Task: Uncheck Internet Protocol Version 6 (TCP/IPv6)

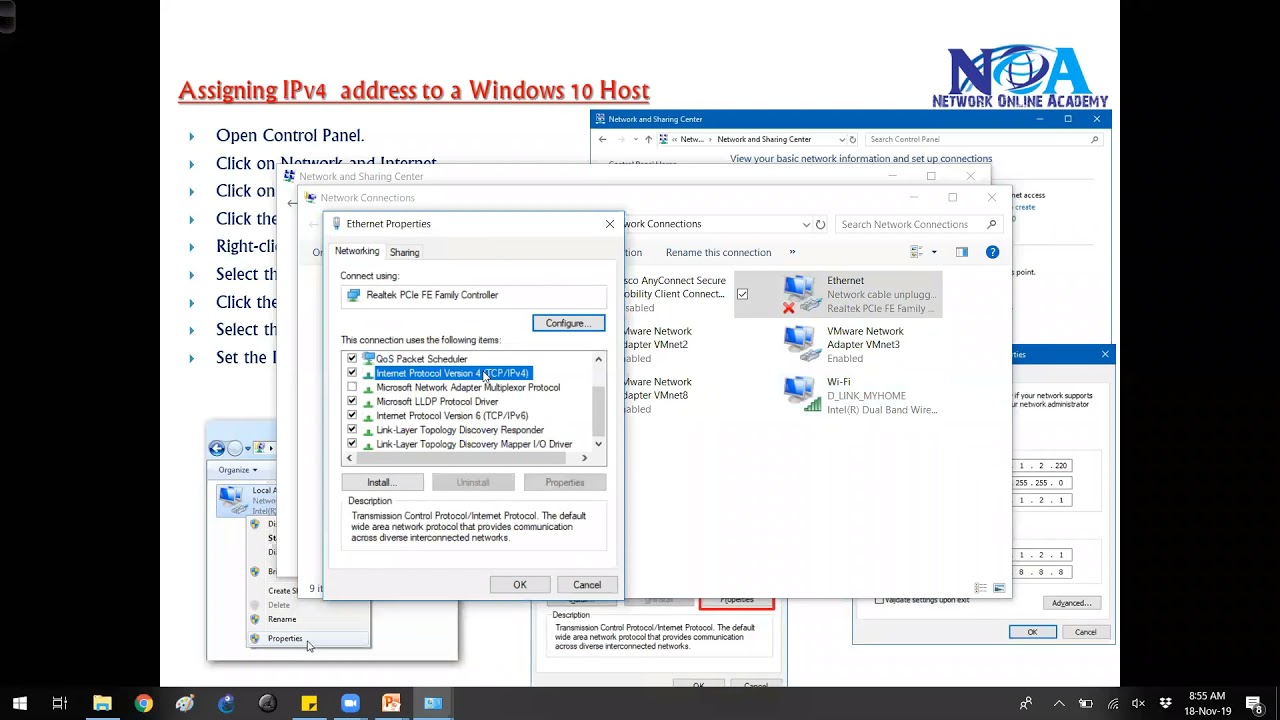Action: (352, 415)
